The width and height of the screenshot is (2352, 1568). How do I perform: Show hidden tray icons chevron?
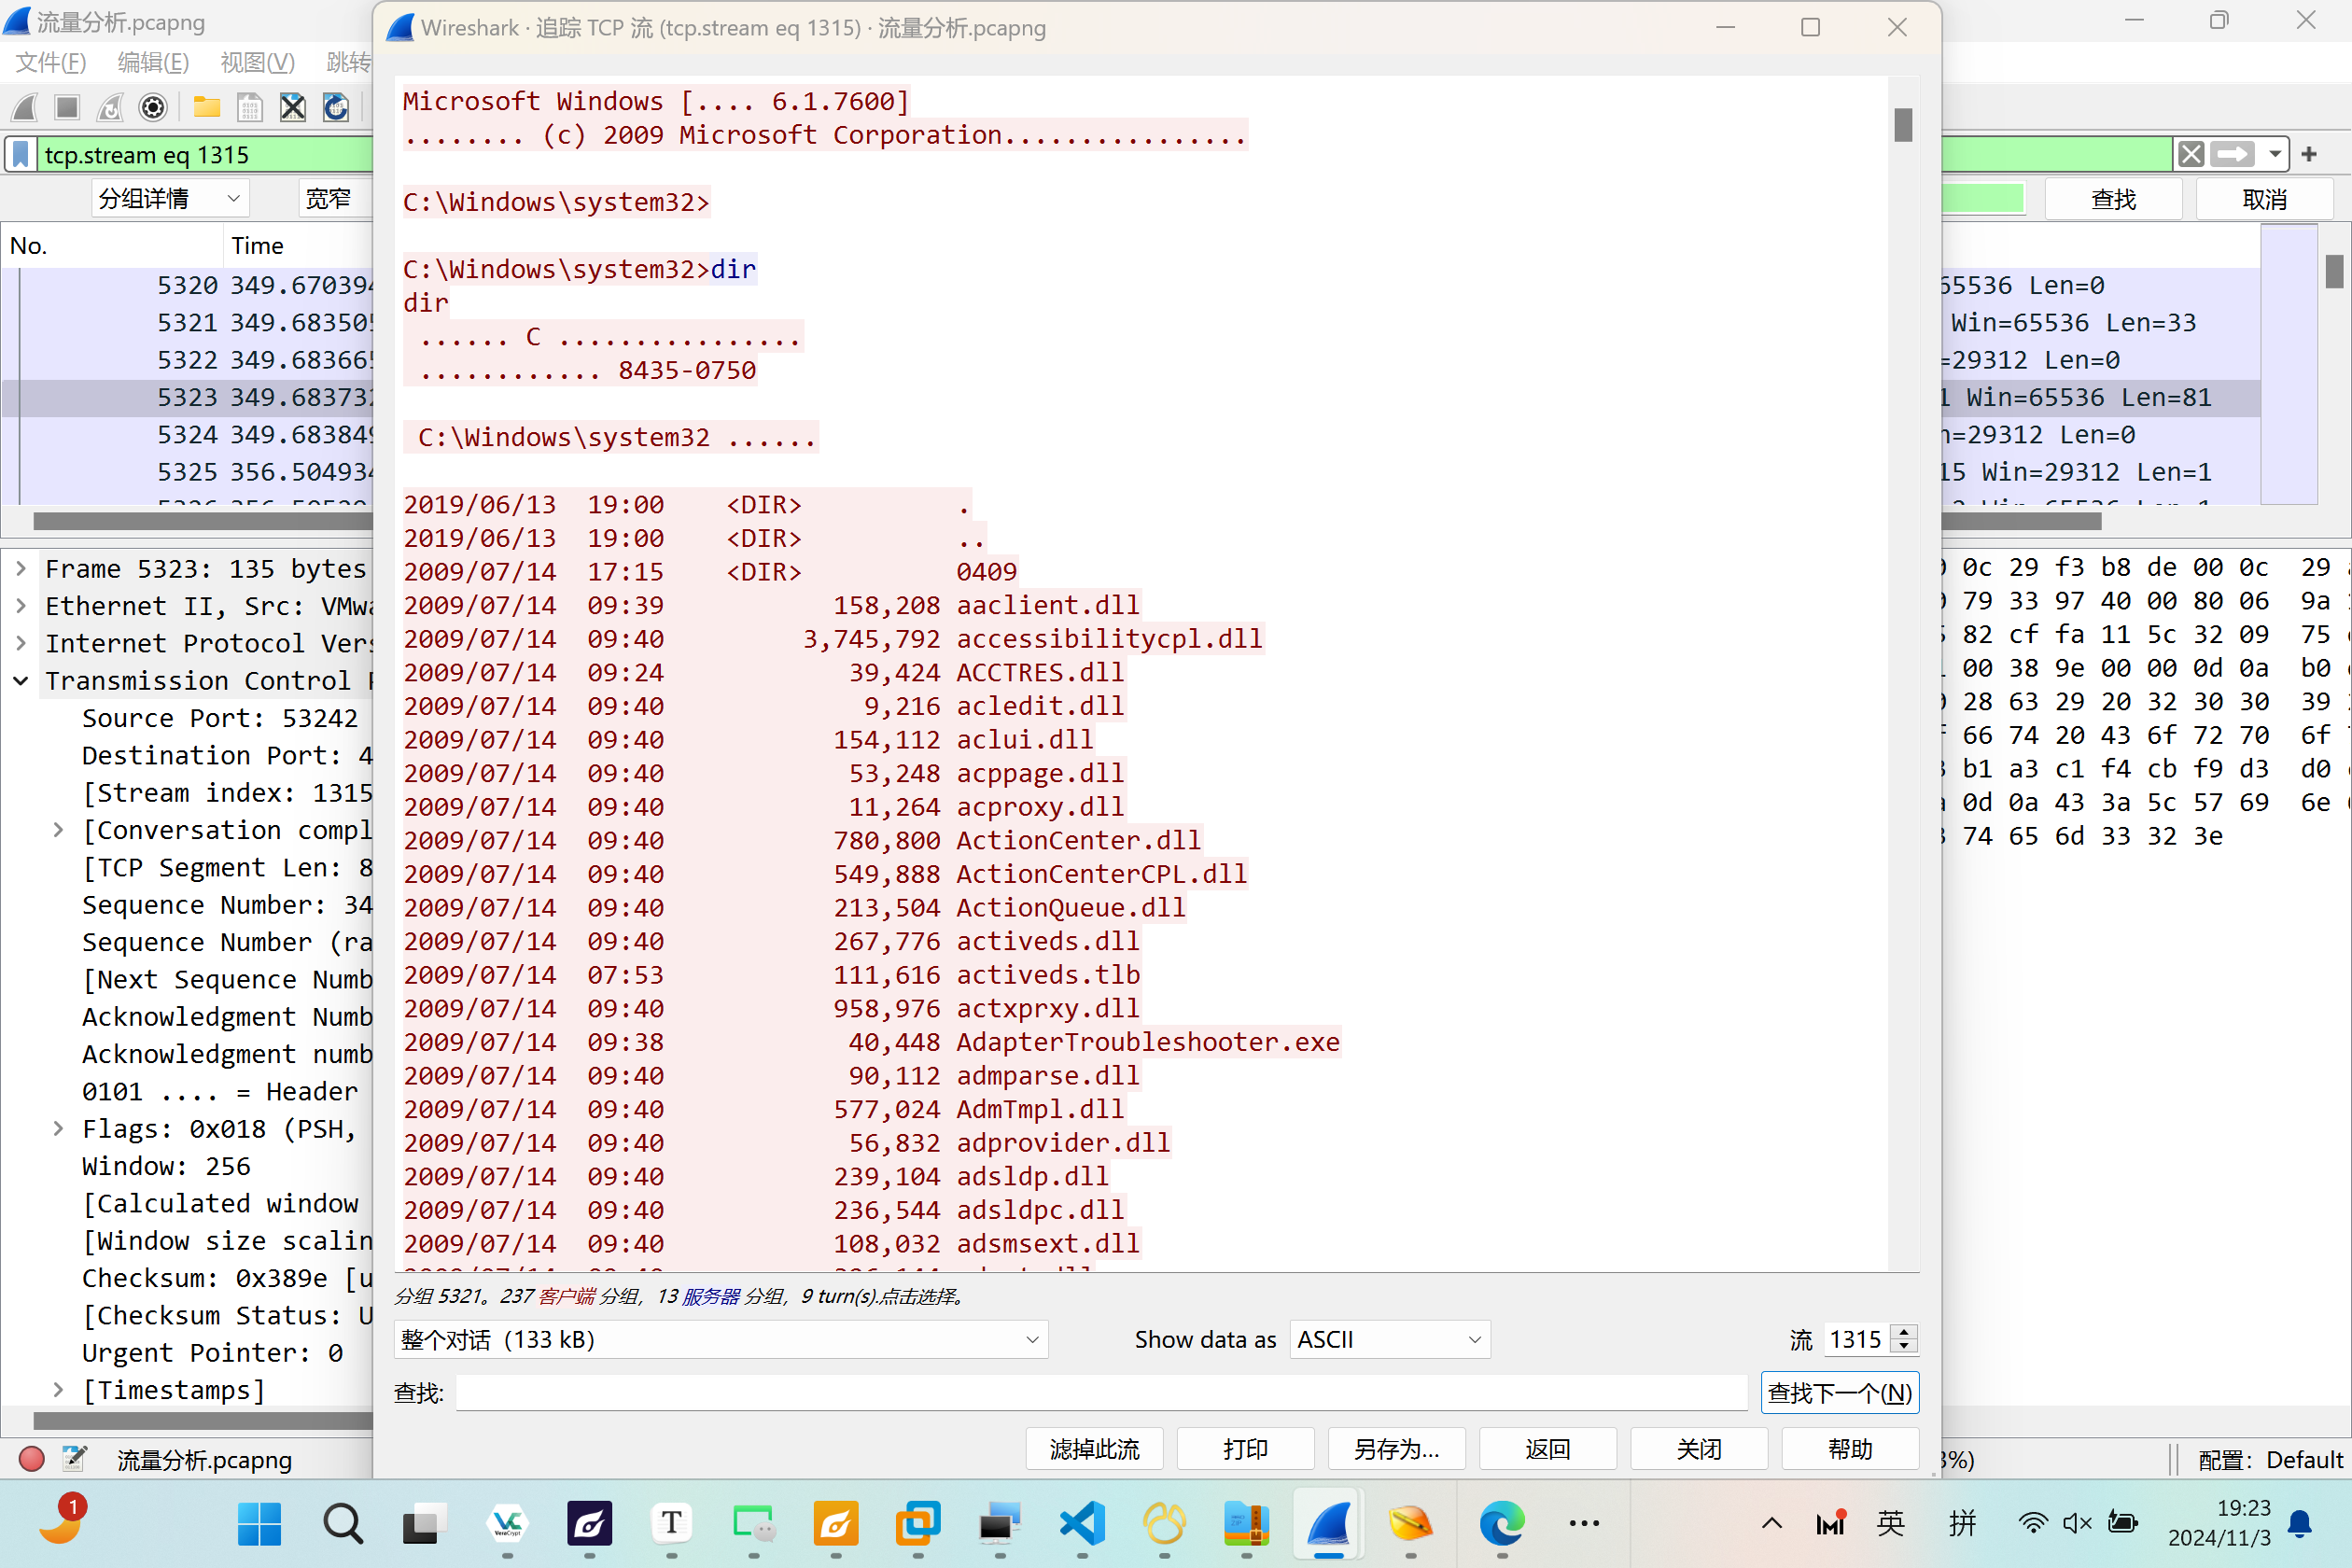tap(1772, 1523)
